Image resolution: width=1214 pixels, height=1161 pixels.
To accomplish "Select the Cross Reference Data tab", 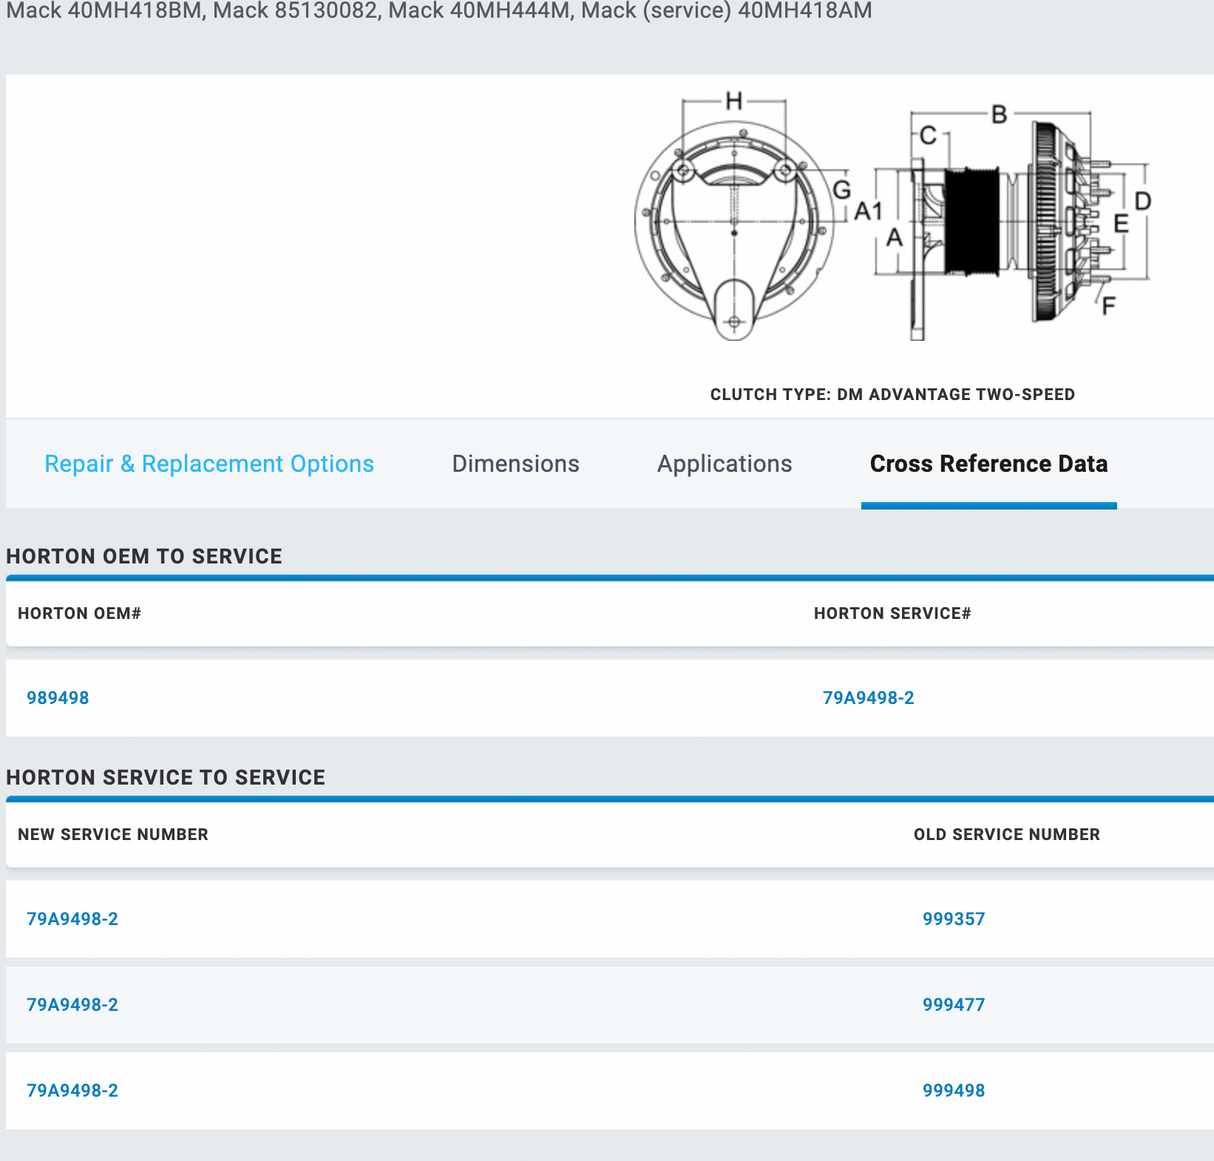I will (988, 464).
